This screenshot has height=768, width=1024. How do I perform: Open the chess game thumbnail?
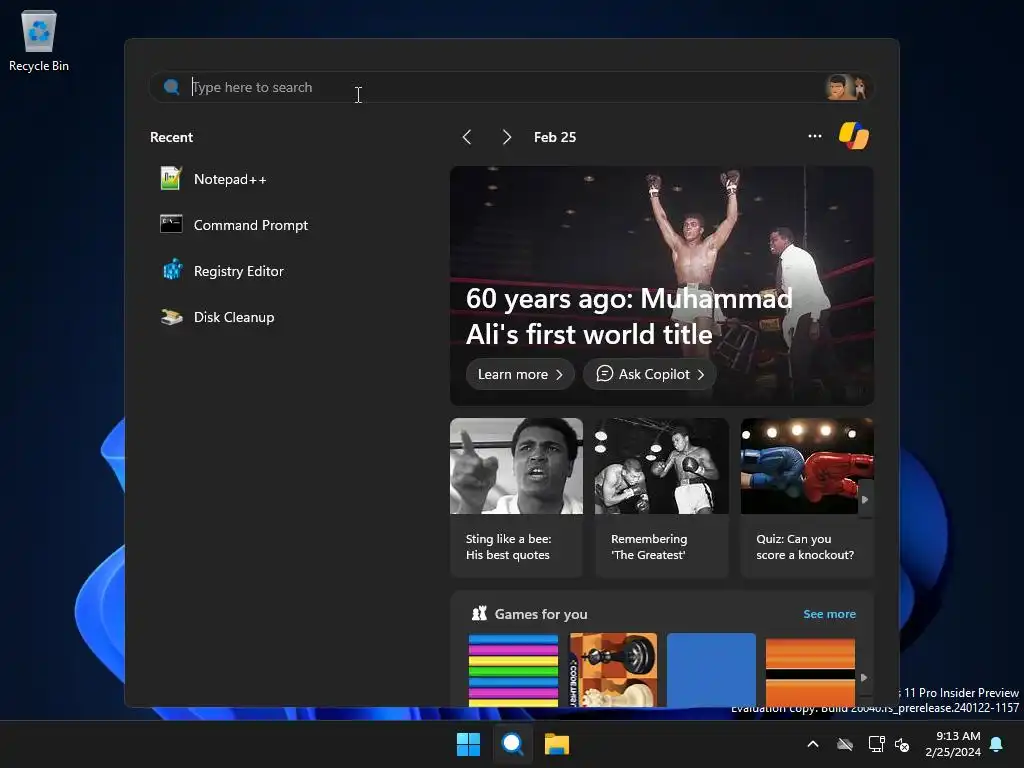613,669
